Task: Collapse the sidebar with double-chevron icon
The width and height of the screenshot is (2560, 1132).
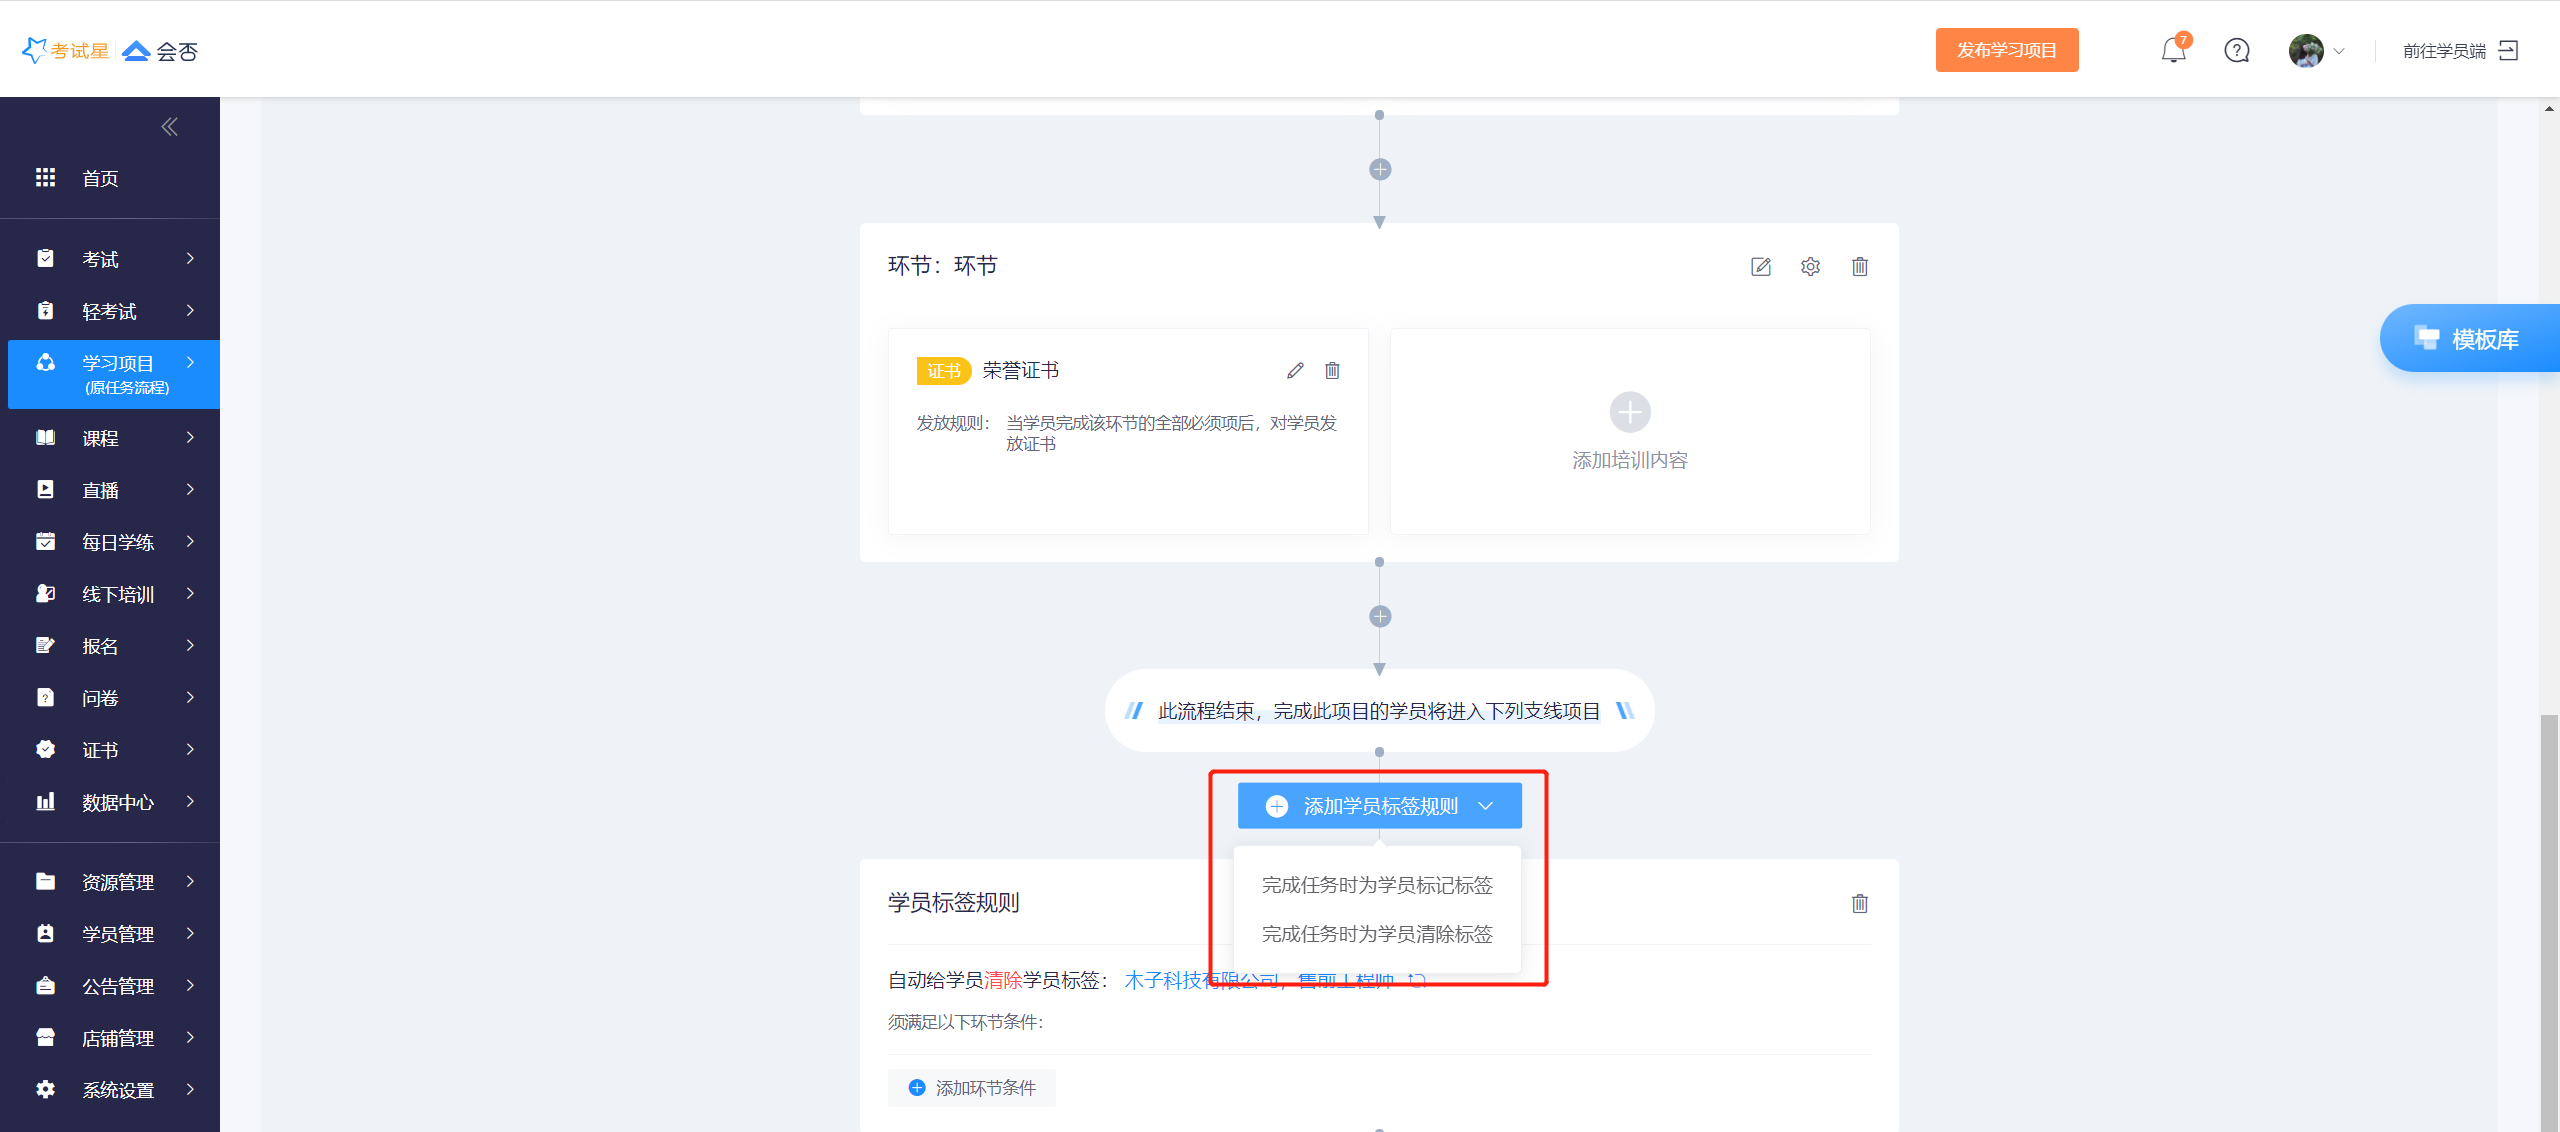Action: 169,127
